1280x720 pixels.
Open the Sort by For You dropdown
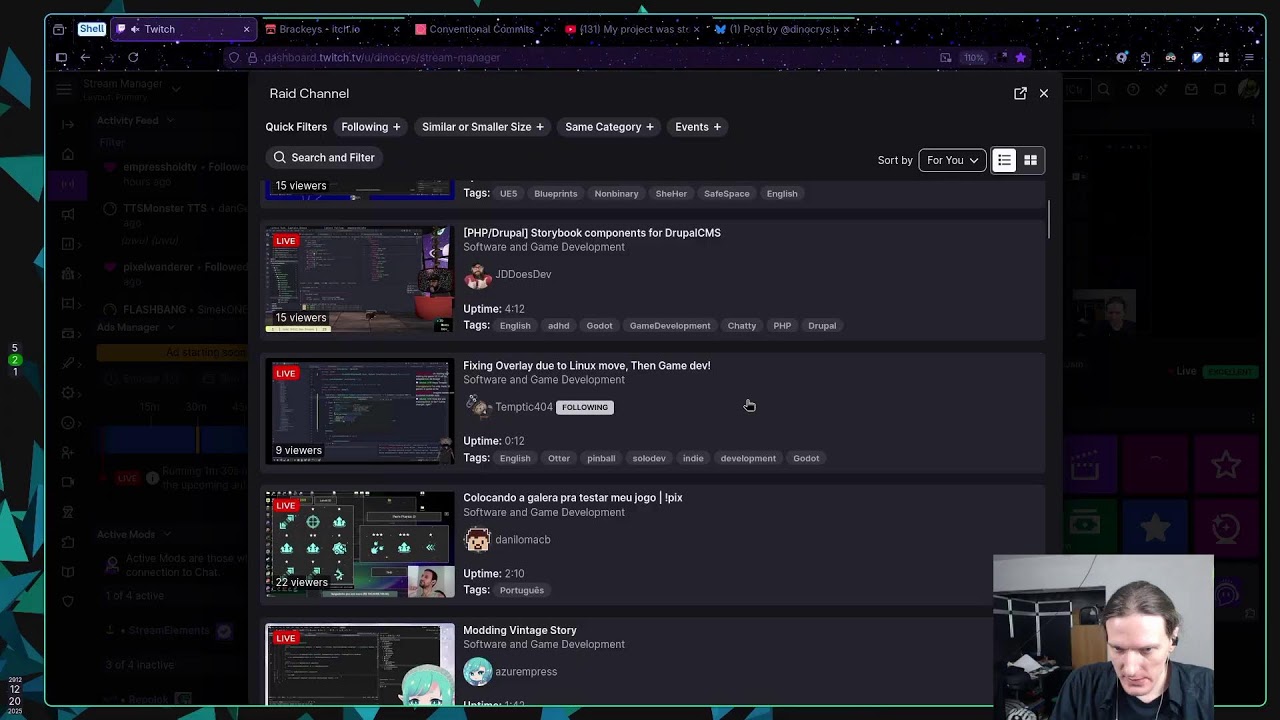pos(952,160)
